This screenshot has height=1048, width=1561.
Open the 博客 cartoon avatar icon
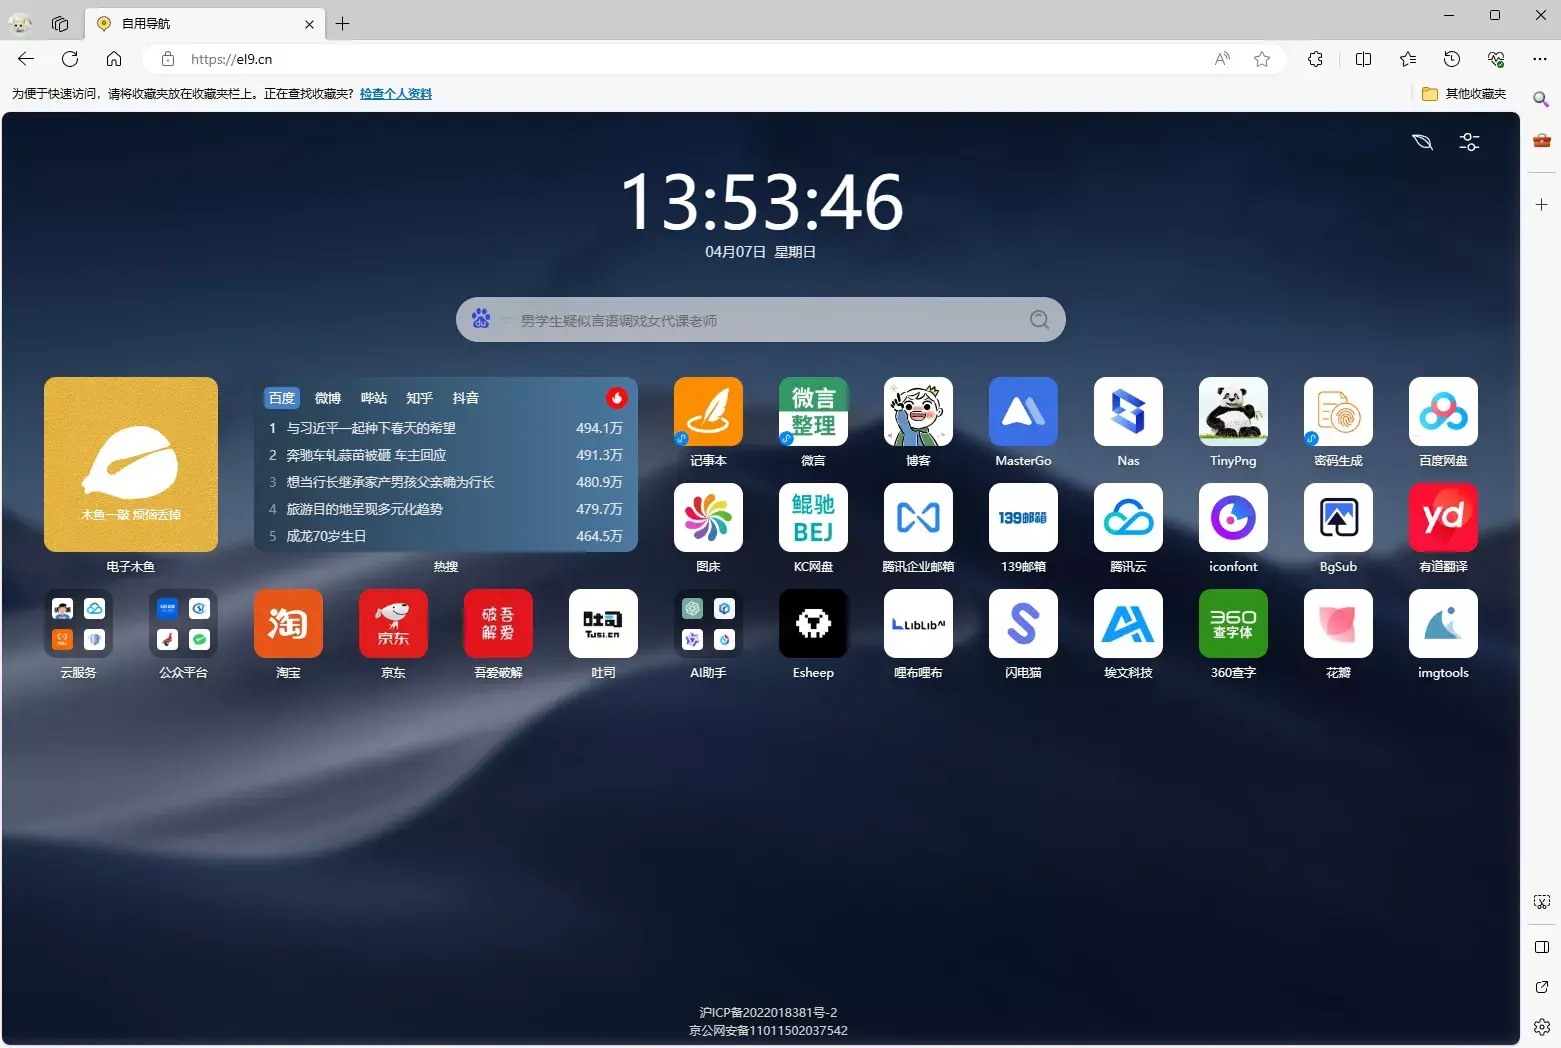tap(918, 411)
